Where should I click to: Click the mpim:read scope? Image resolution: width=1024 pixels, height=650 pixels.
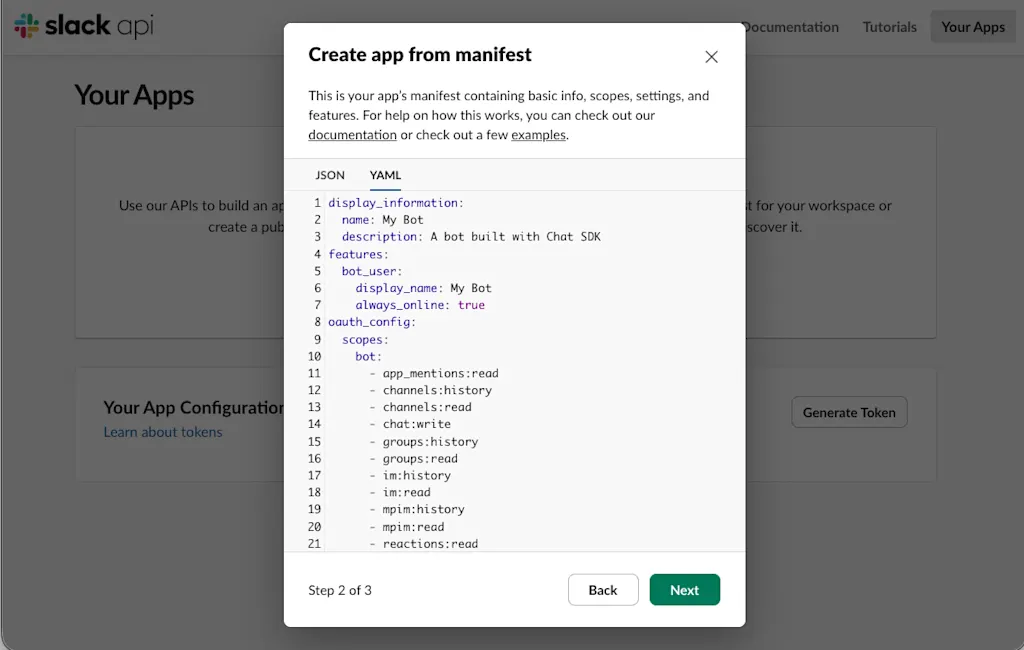pos(413,527)
